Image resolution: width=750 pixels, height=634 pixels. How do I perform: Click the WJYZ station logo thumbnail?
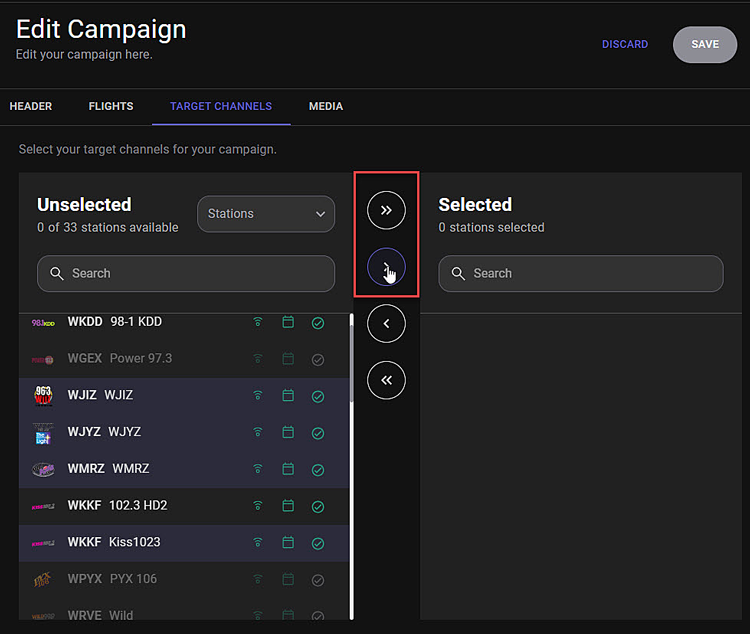pyautogui.click(x=43, y=434)
